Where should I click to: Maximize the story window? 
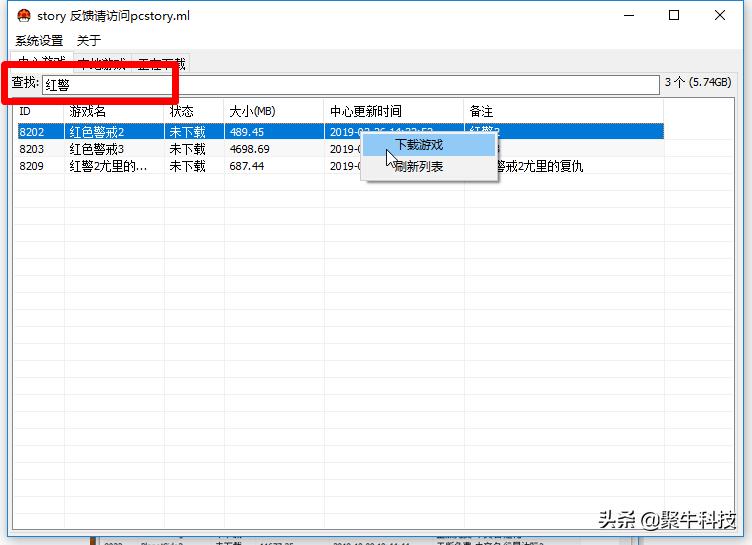pos(674,15)
